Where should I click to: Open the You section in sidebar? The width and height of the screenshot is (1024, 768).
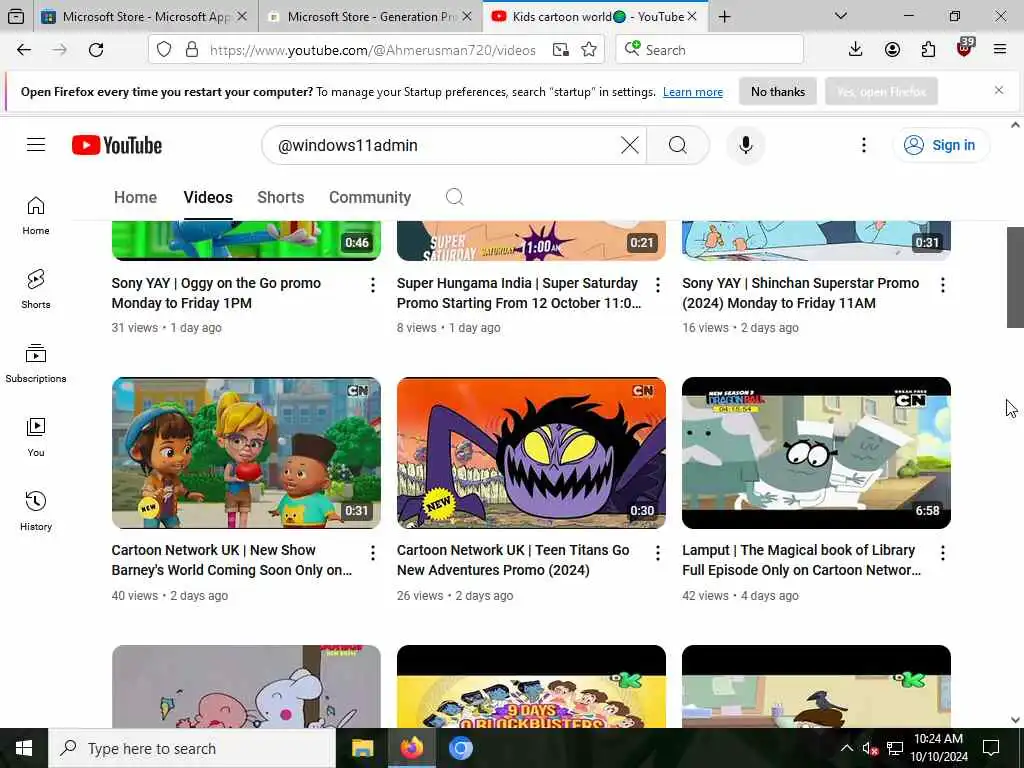click(x=36, y=438)
